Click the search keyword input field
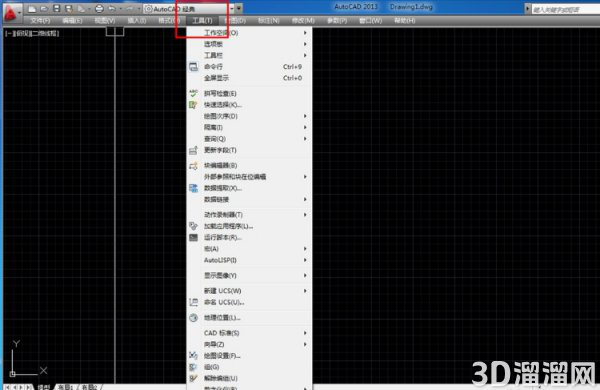This screenshot has height=390, width=600. (566, 9)
